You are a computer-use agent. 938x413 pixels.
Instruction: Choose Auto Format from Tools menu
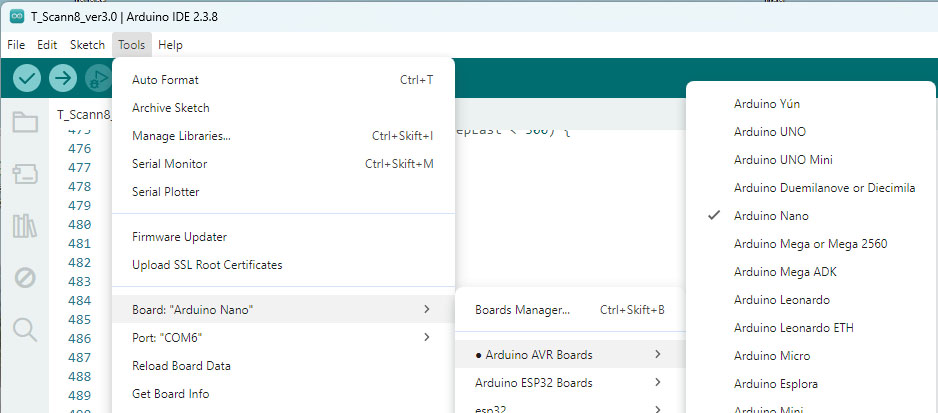[x=283, y=80]
